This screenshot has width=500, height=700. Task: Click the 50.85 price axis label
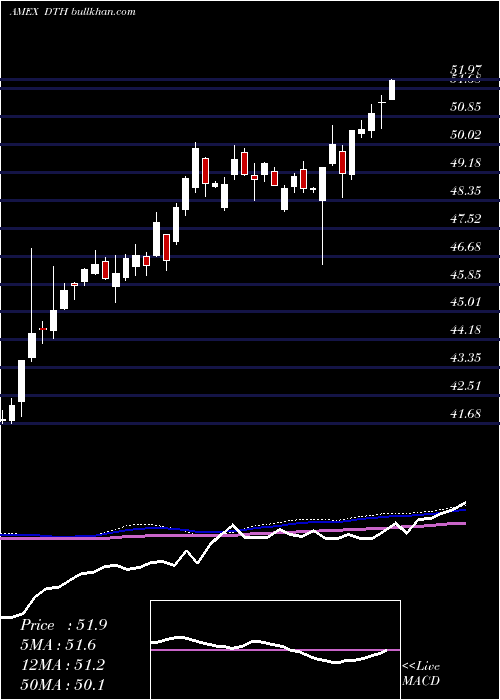(465, 107)
